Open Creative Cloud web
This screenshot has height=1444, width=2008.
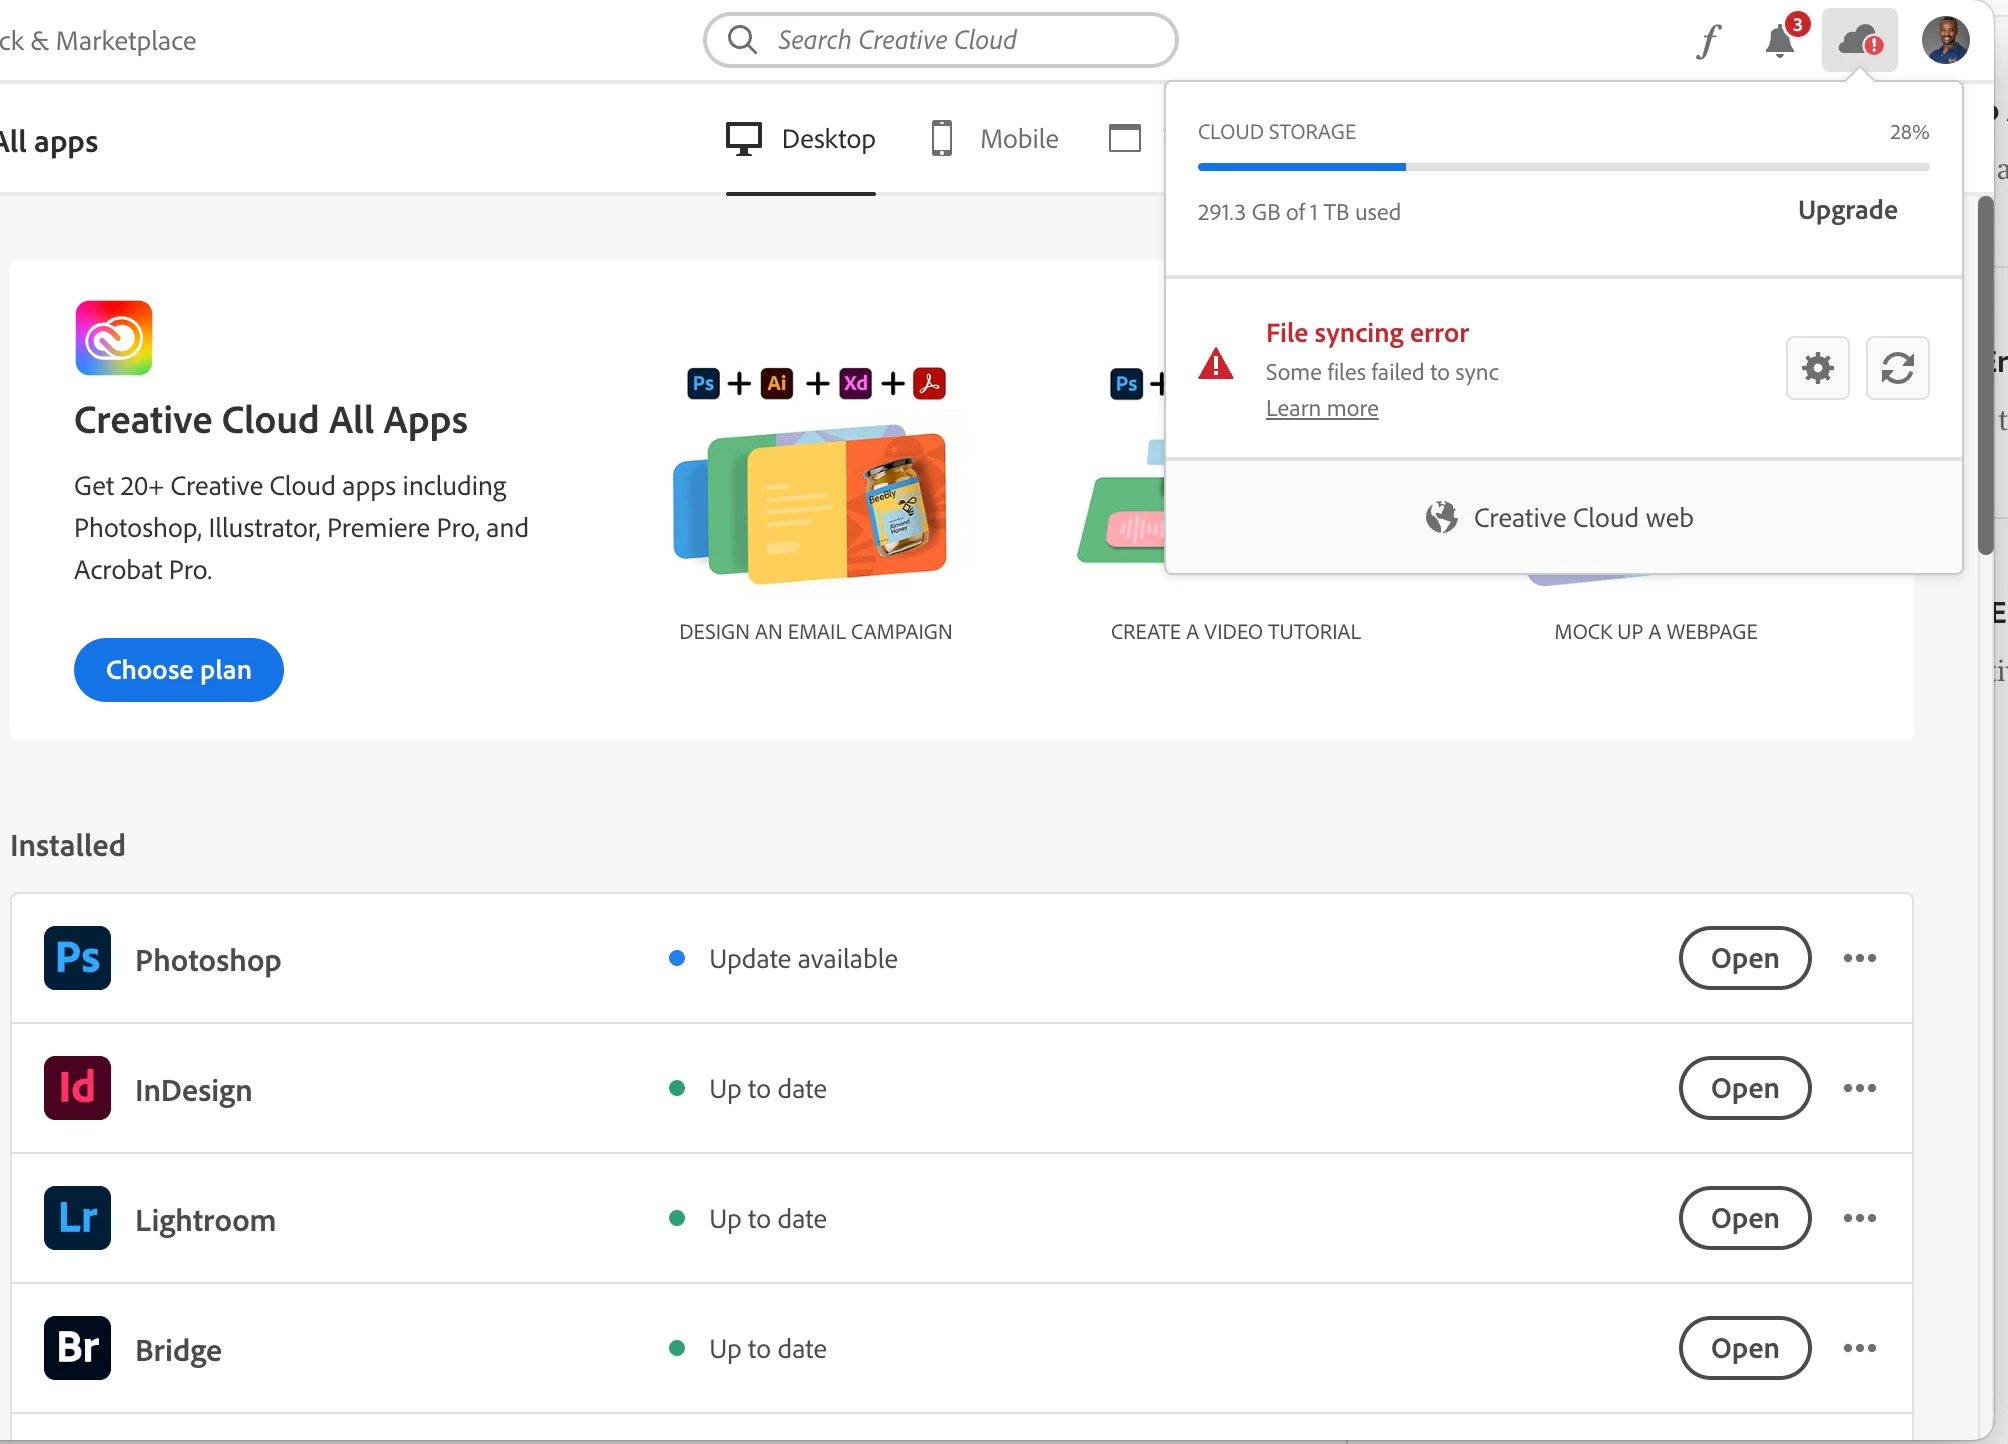(1561, 518)
